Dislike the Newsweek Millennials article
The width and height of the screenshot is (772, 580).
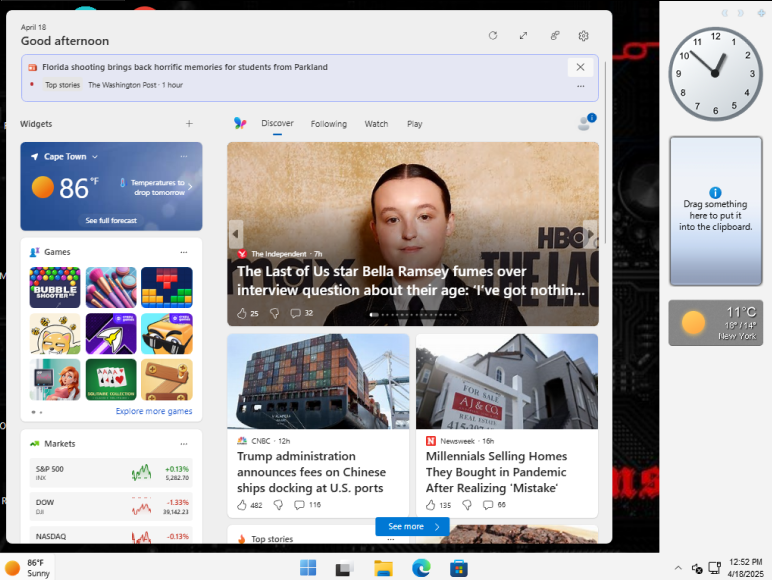click(x=467, y=505)
